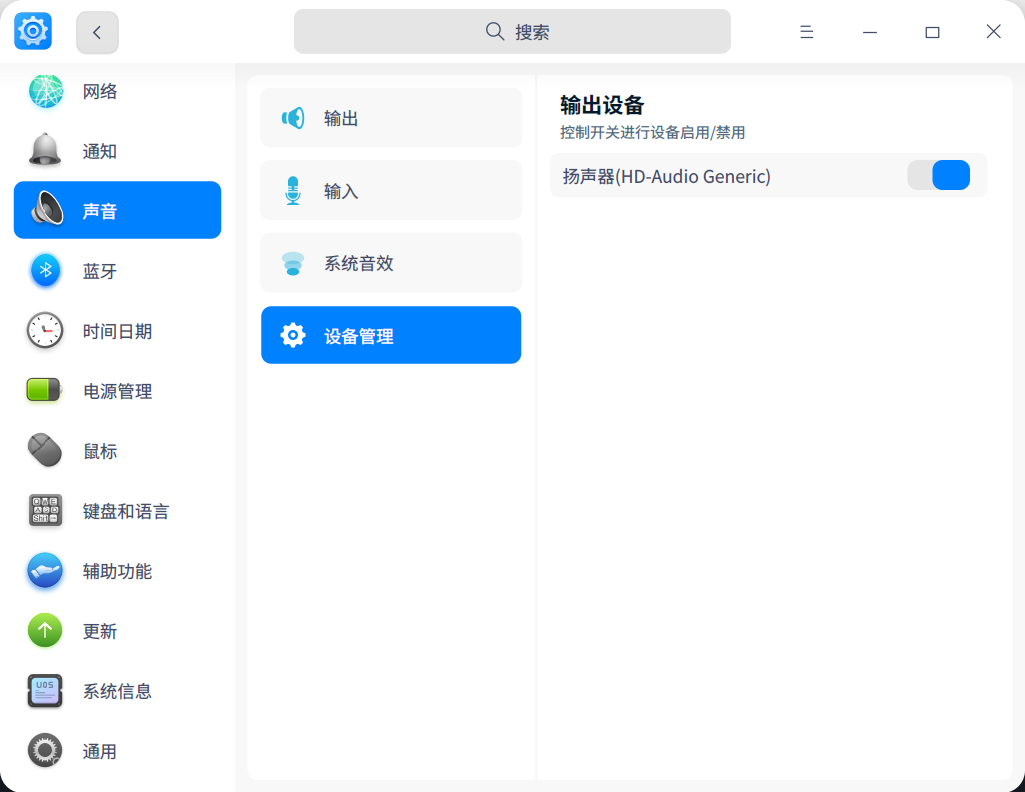The width and height of the screenshot is (1025, 792).
Task: Select the 设备管理 device management tab
Action: click(391, 335)
